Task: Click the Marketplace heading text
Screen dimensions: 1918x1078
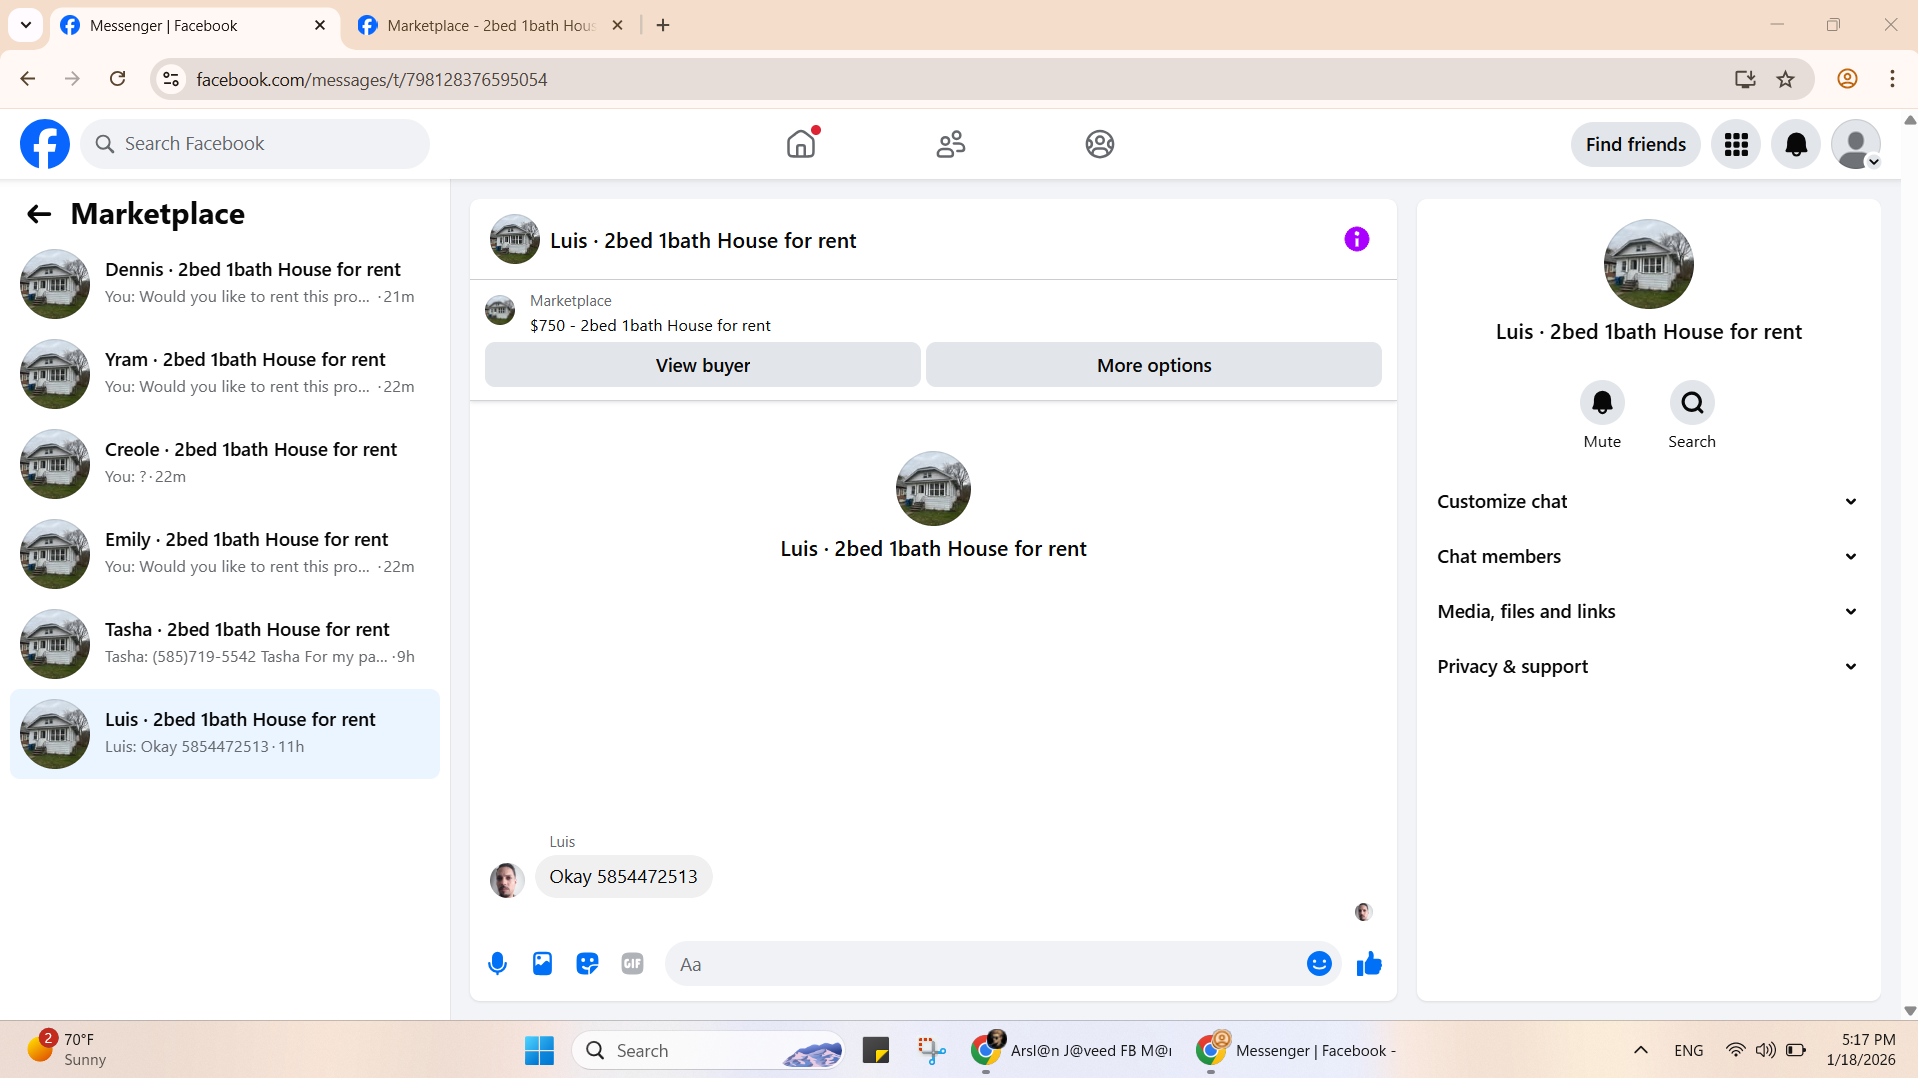Action: (158, 214)
